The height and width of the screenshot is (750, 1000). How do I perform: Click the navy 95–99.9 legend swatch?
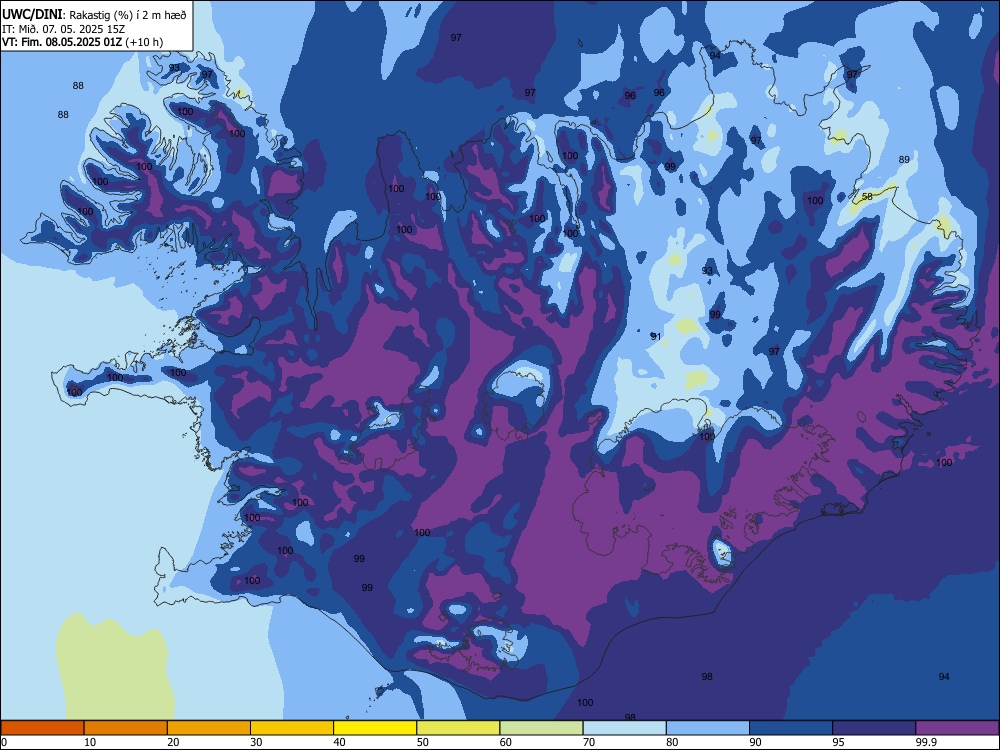coord(874,728)
